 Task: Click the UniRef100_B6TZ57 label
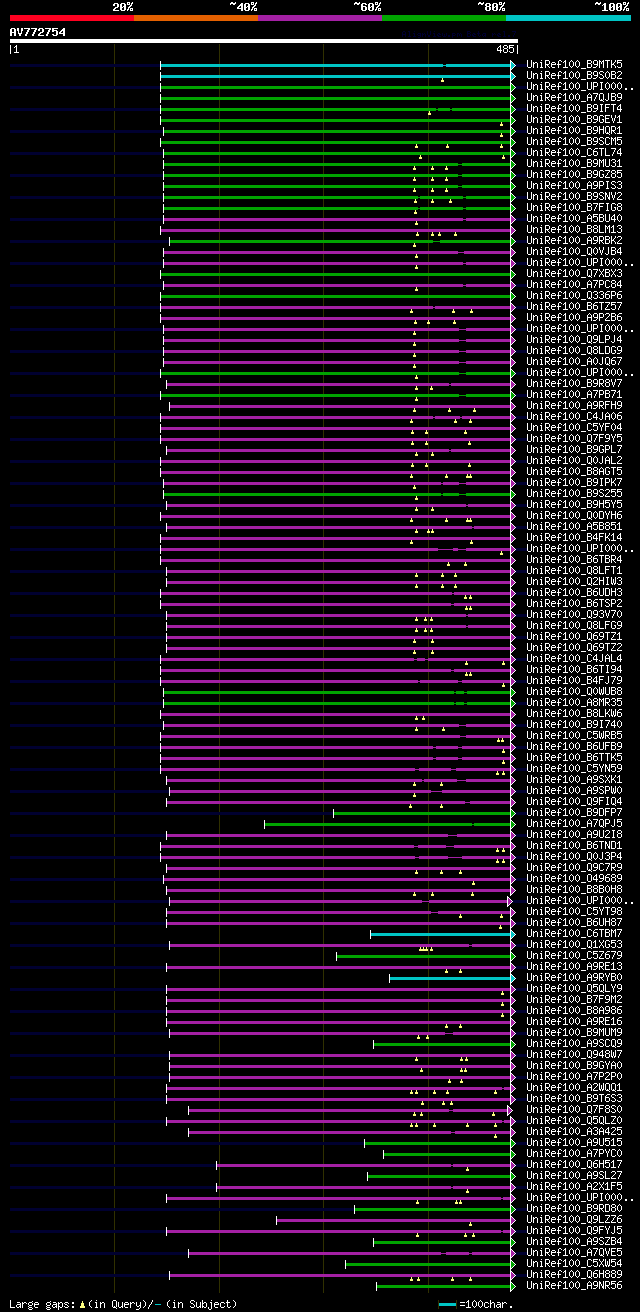[x=574, y=306]
